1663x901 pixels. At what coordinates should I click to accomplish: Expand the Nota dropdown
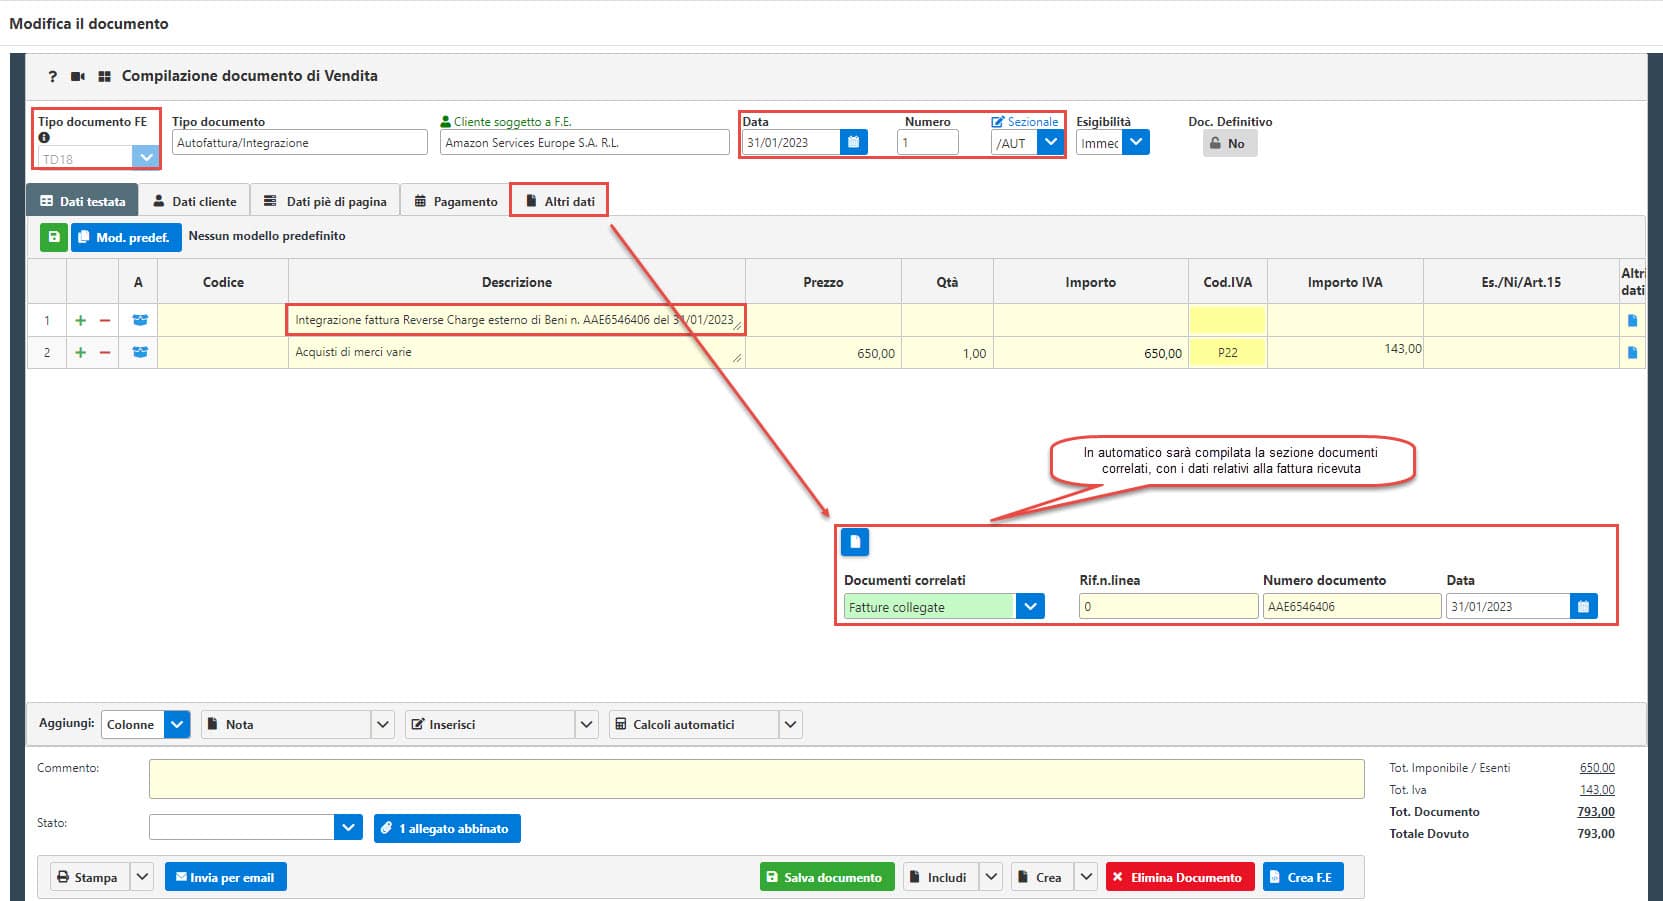point(382,724)
